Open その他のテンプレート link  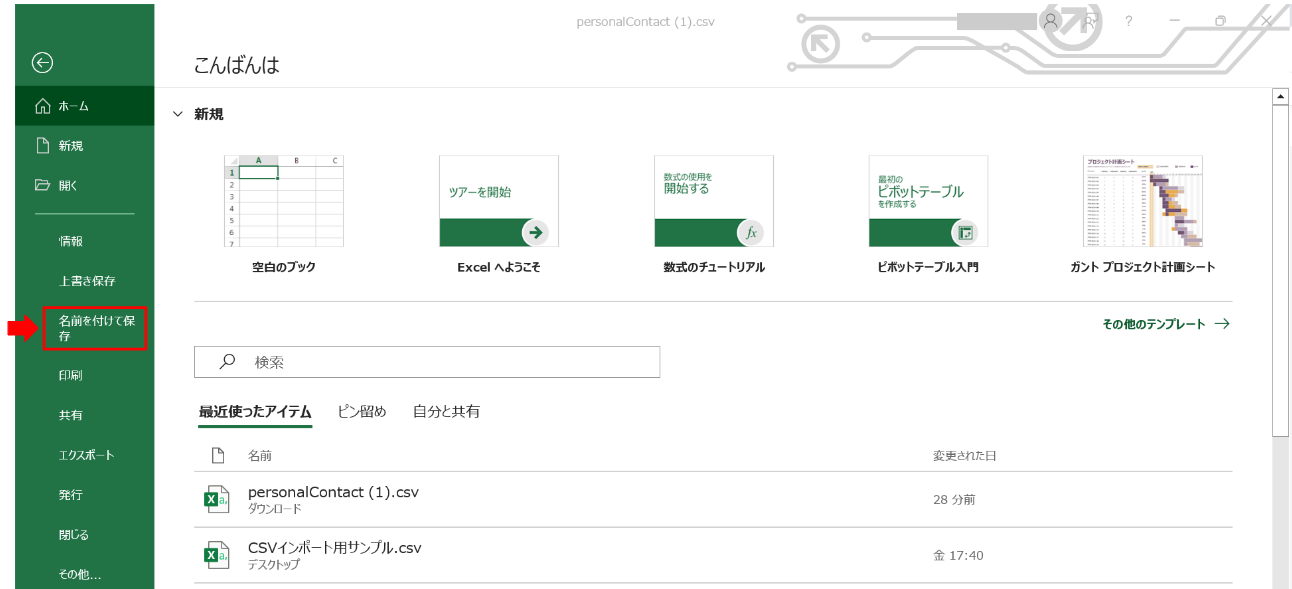[x=1165, y=324]
